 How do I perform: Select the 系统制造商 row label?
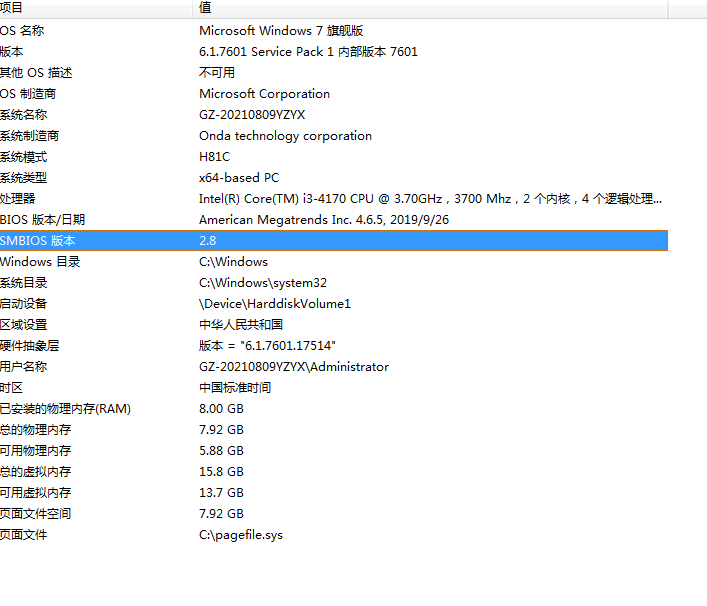point(29,136)
